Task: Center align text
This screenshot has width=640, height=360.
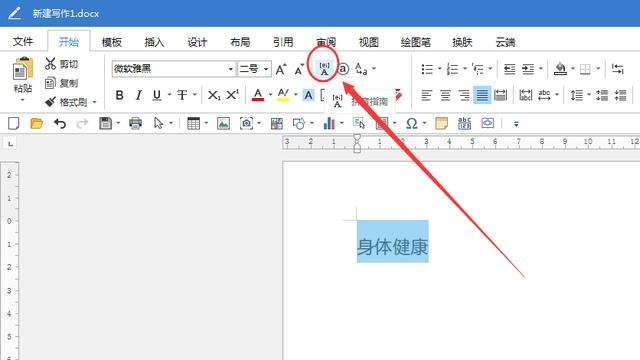Action: 445,96
